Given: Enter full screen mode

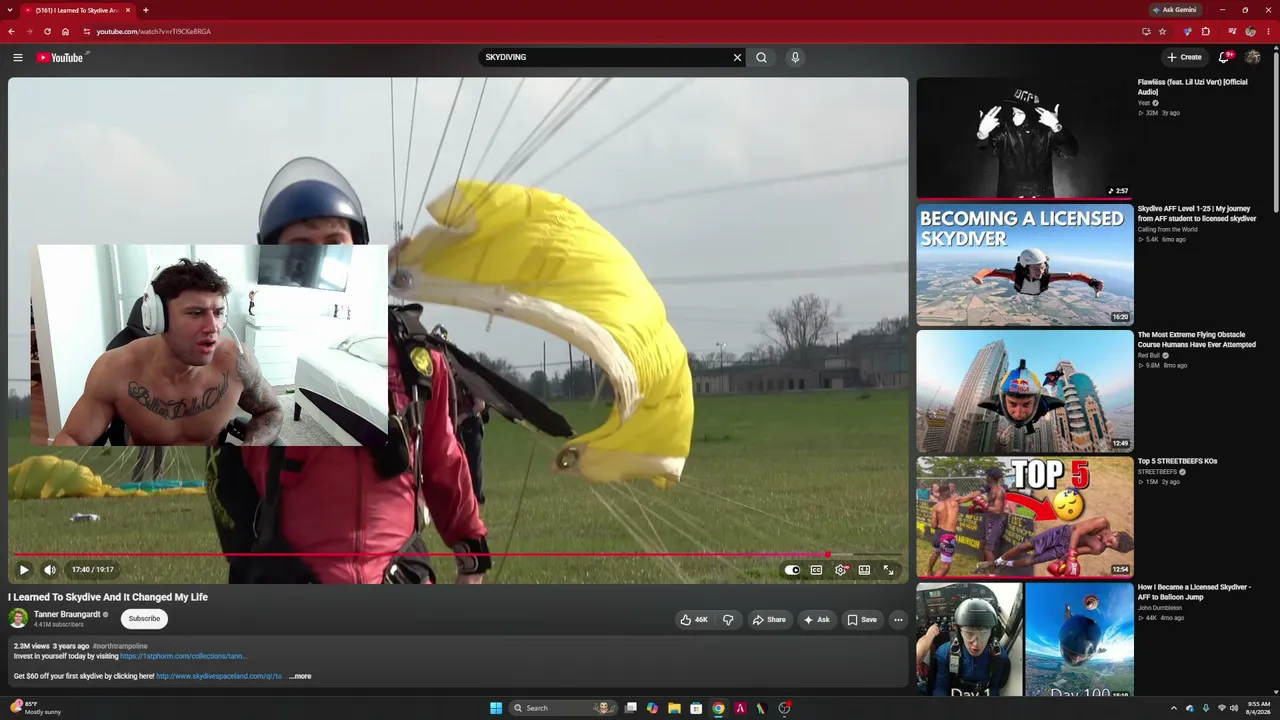Looking at the screenshot, I should click(x=888, y=570).
